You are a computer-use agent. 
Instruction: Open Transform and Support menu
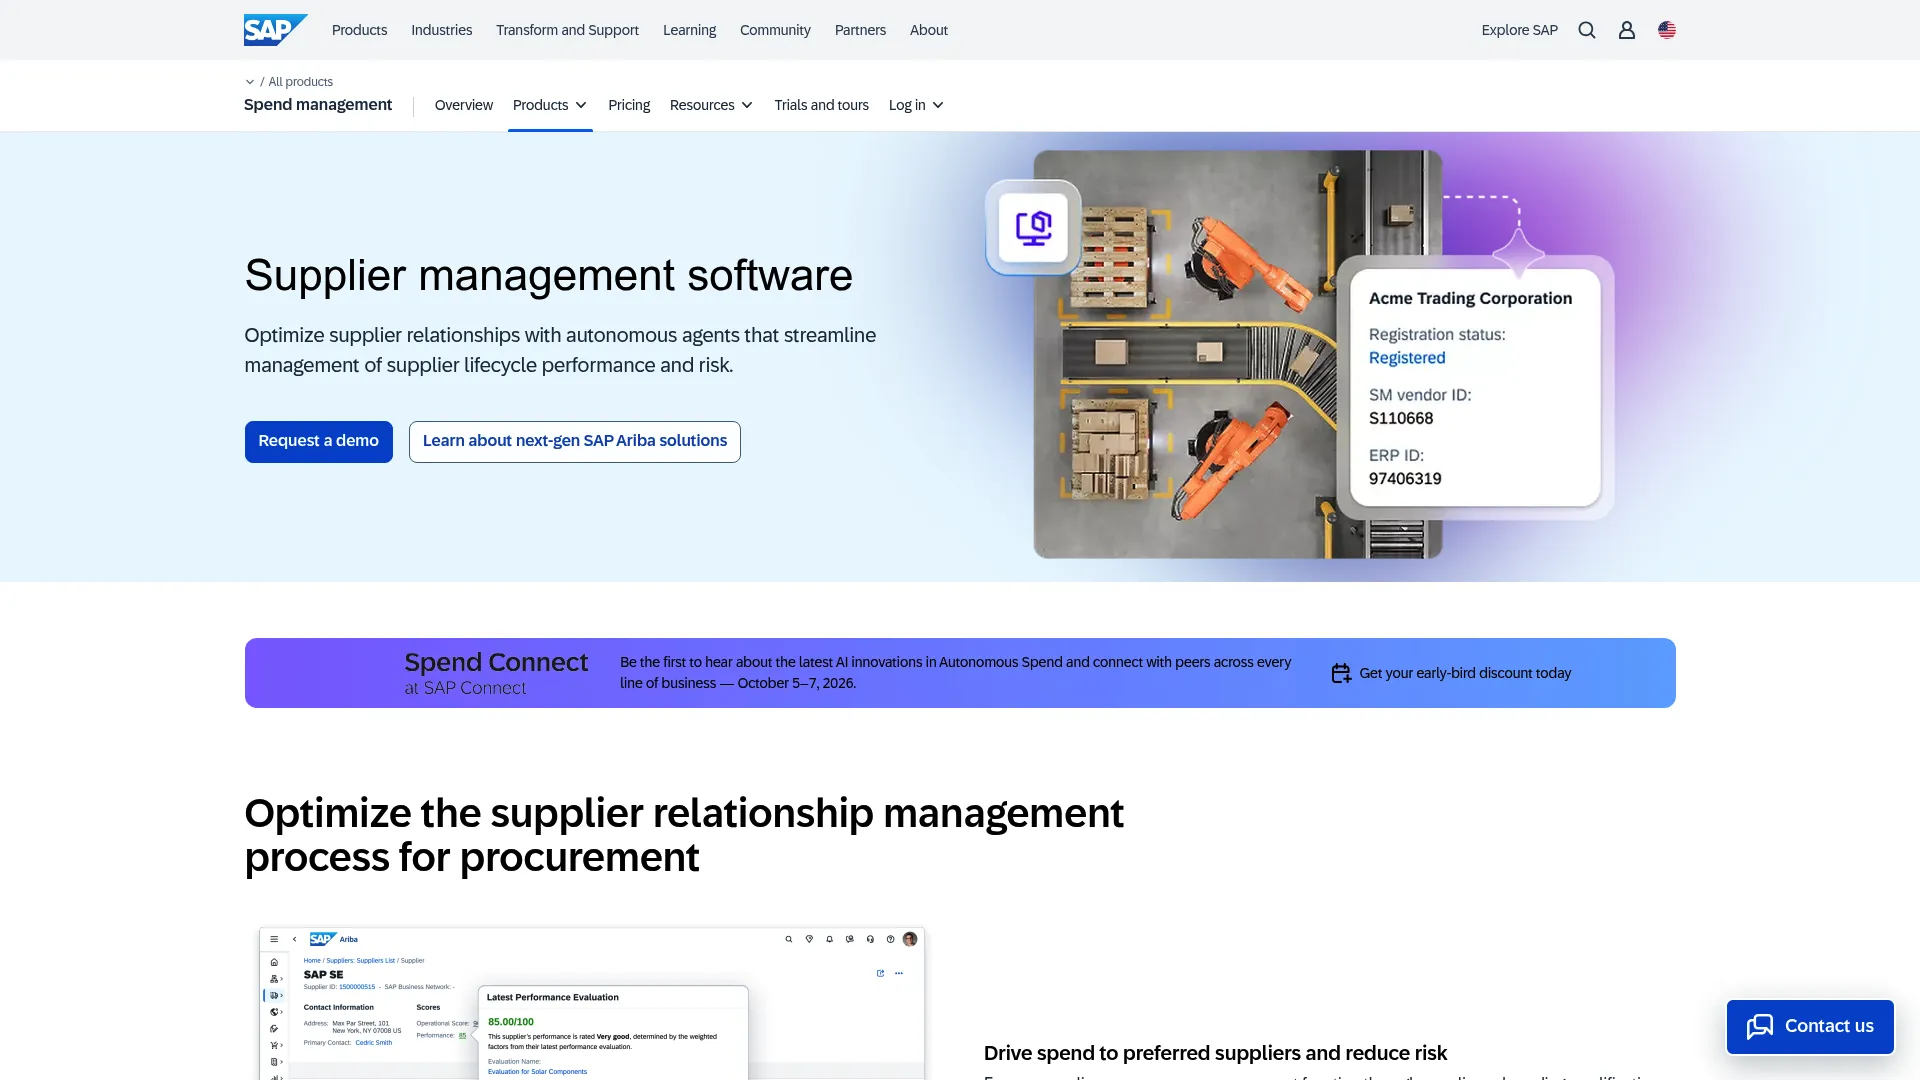567,30
